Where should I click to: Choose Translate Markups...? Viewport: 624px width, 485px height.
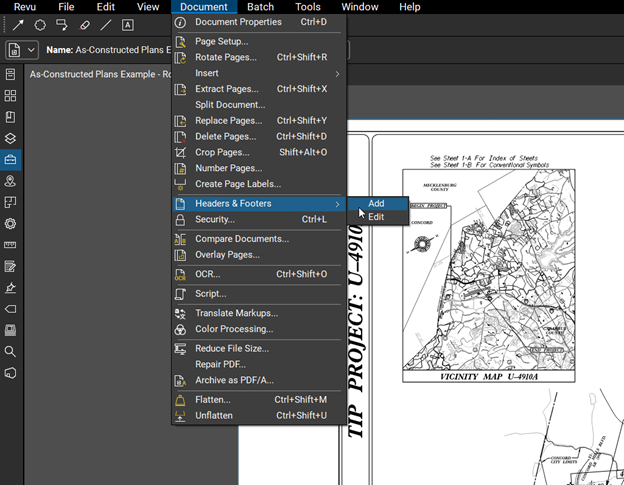258,314
